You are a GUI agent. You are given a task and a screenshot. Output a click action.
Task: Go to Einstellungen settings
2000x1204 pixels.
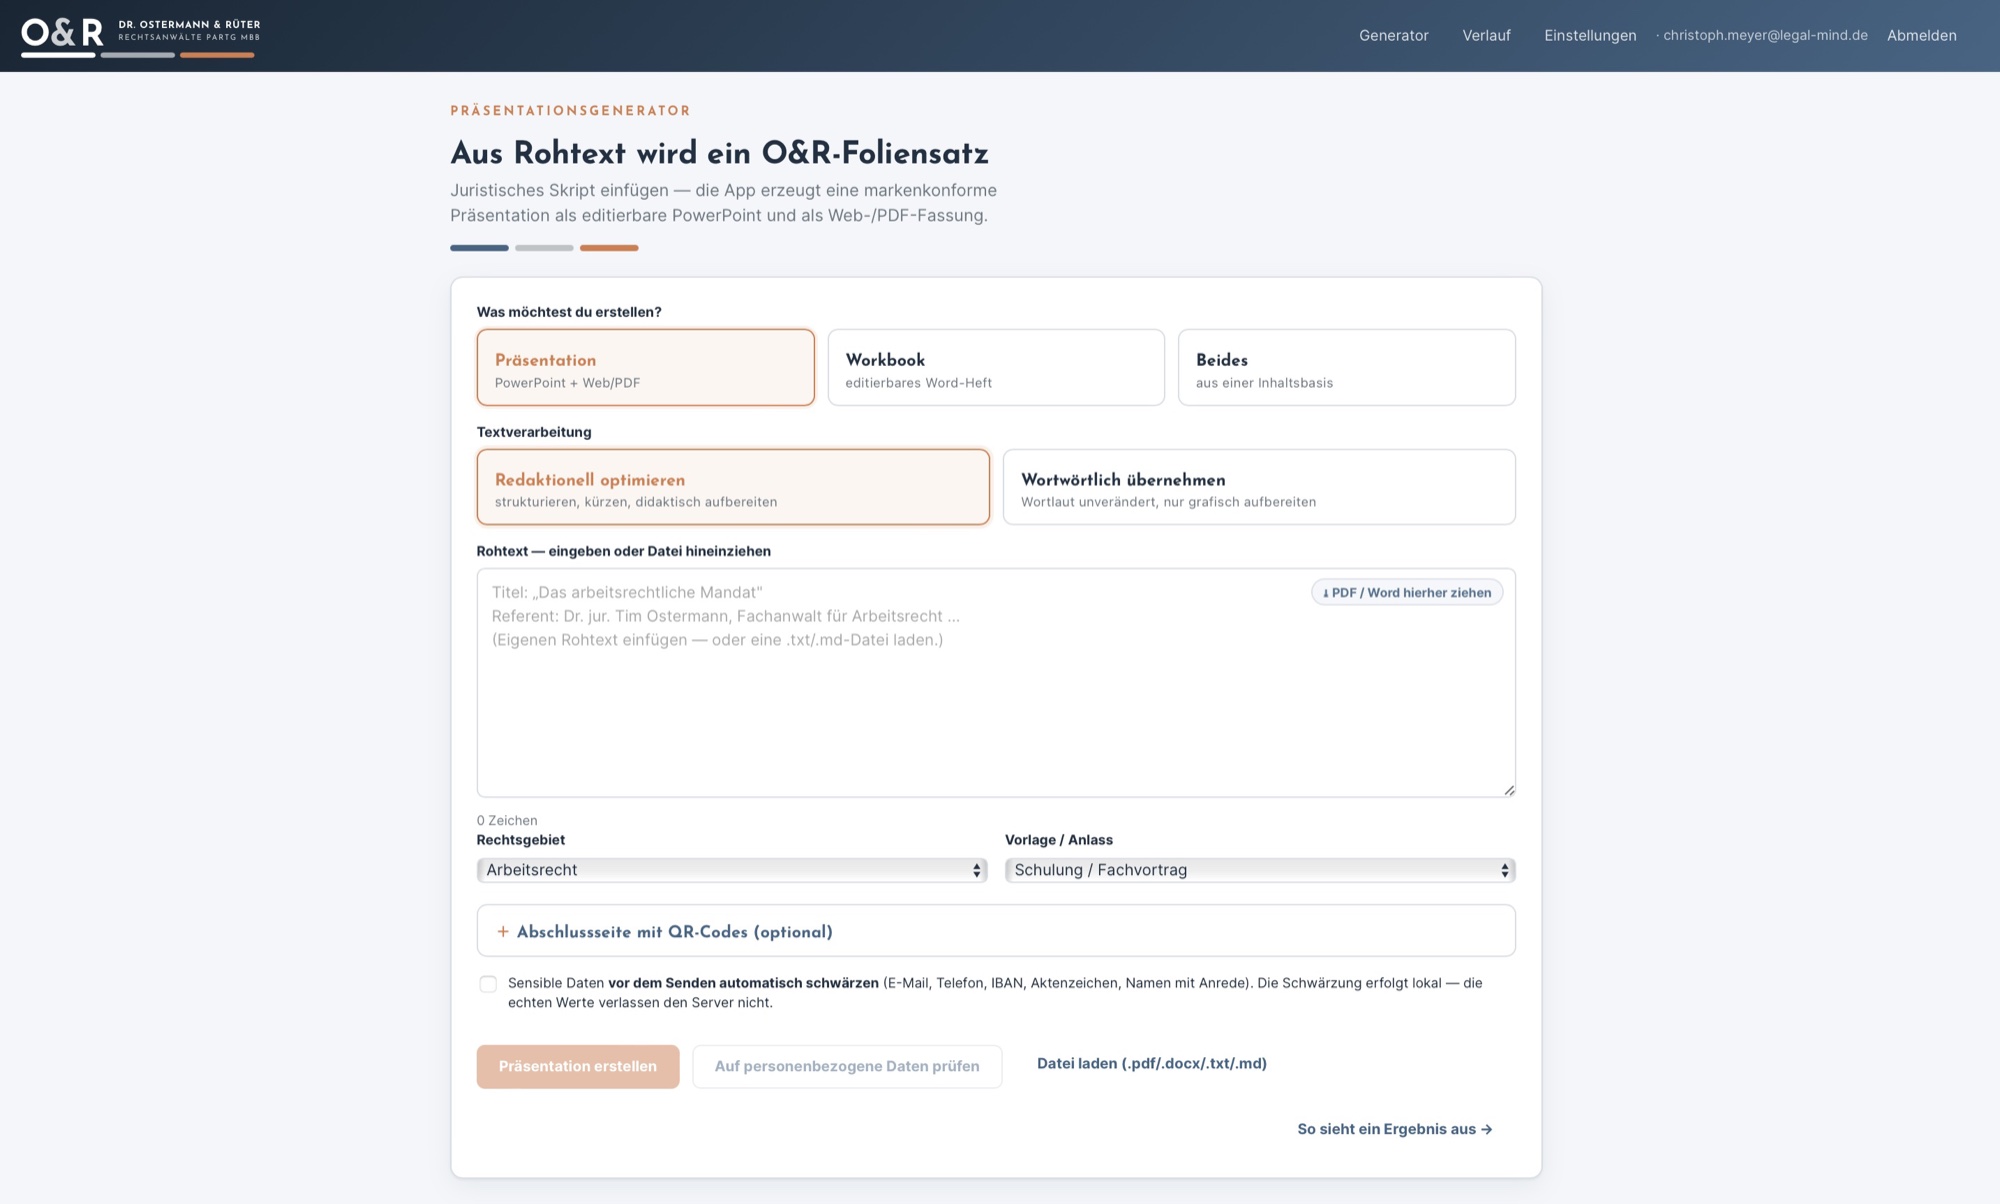1590,36
